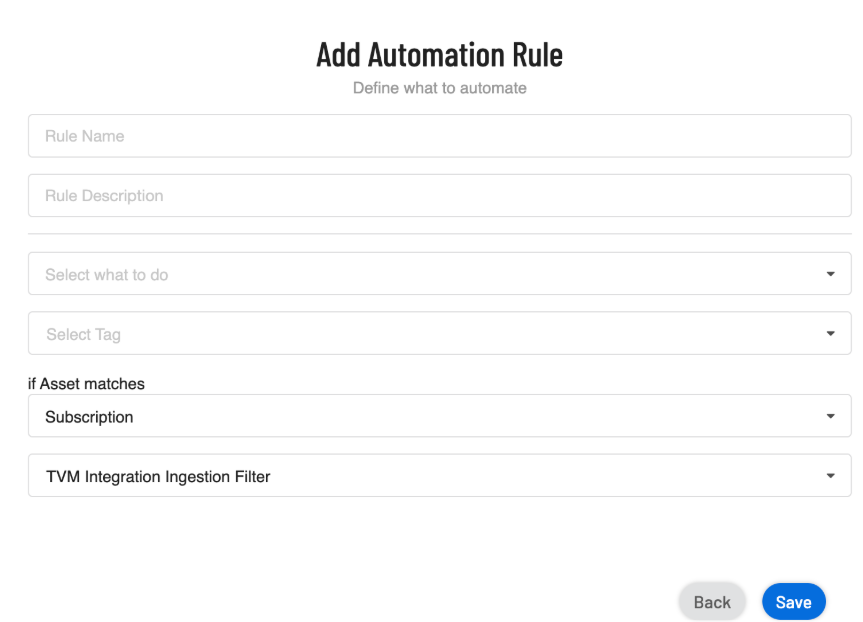This screenshot has height=622, width=863.
Task: Click the "if Asset matches" label
Action: click(86, 384)
